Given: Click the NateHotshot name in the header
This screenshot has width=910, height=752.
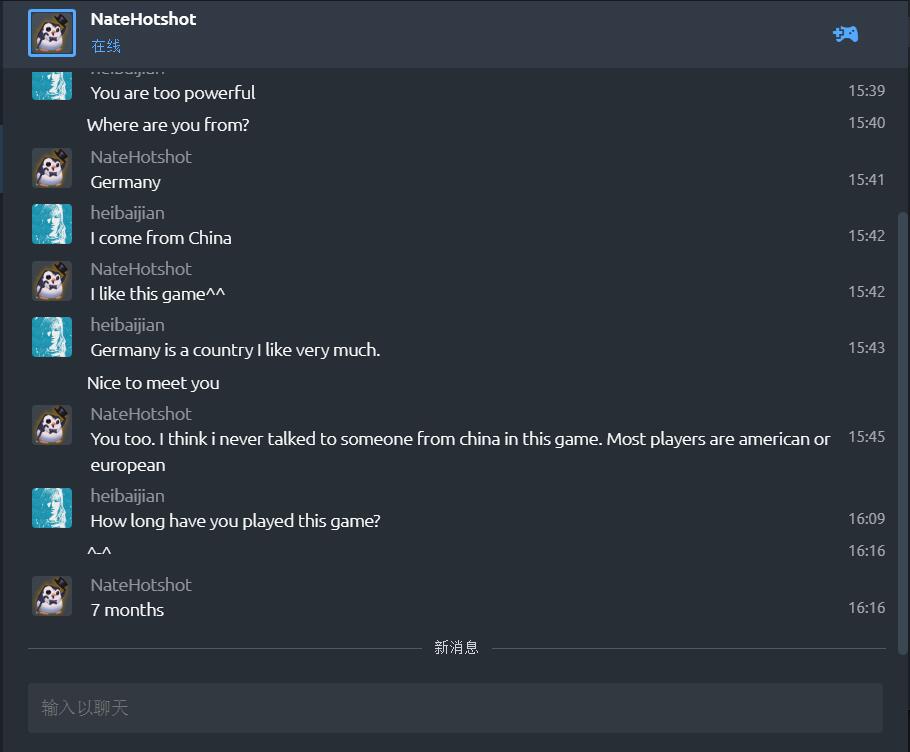Looking at the screenshot, I should [x=143, y=19].
